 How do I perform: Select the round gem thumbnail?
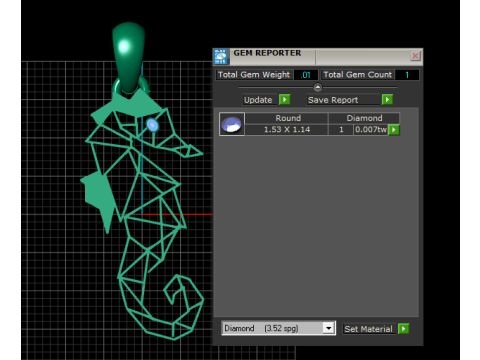232,124
